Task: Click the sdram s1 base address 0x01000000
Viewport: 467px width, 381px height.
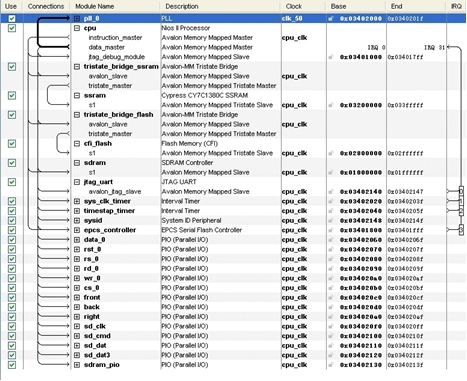Action: [x=361, y=173]
